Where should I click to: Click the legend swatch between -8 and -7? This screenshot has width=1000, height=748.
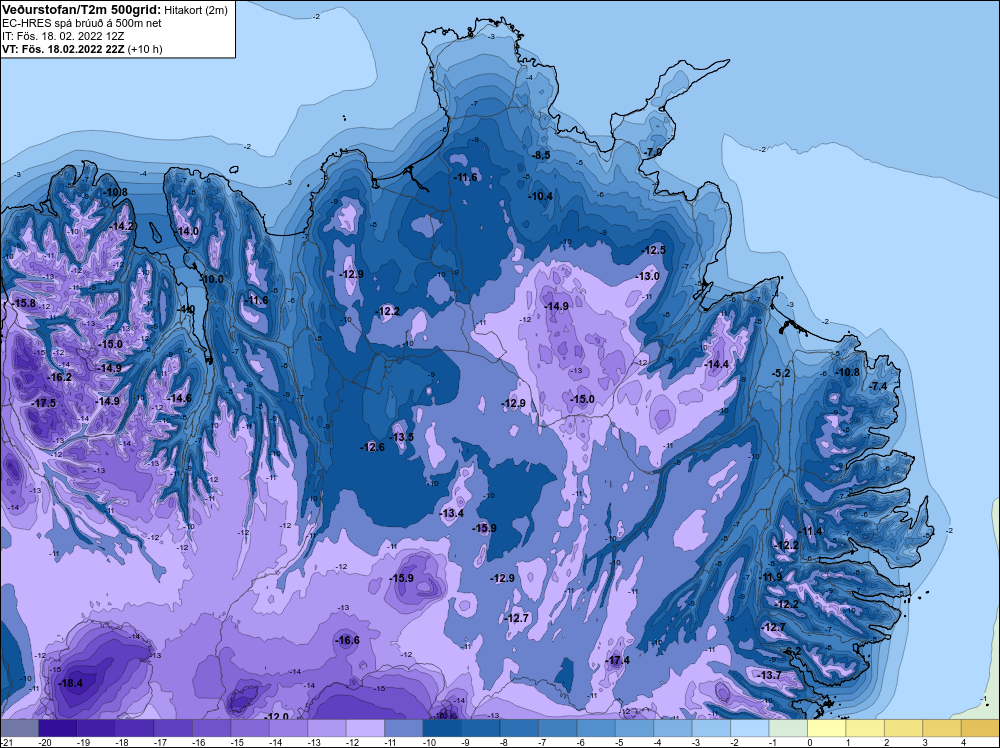[519, 728]
